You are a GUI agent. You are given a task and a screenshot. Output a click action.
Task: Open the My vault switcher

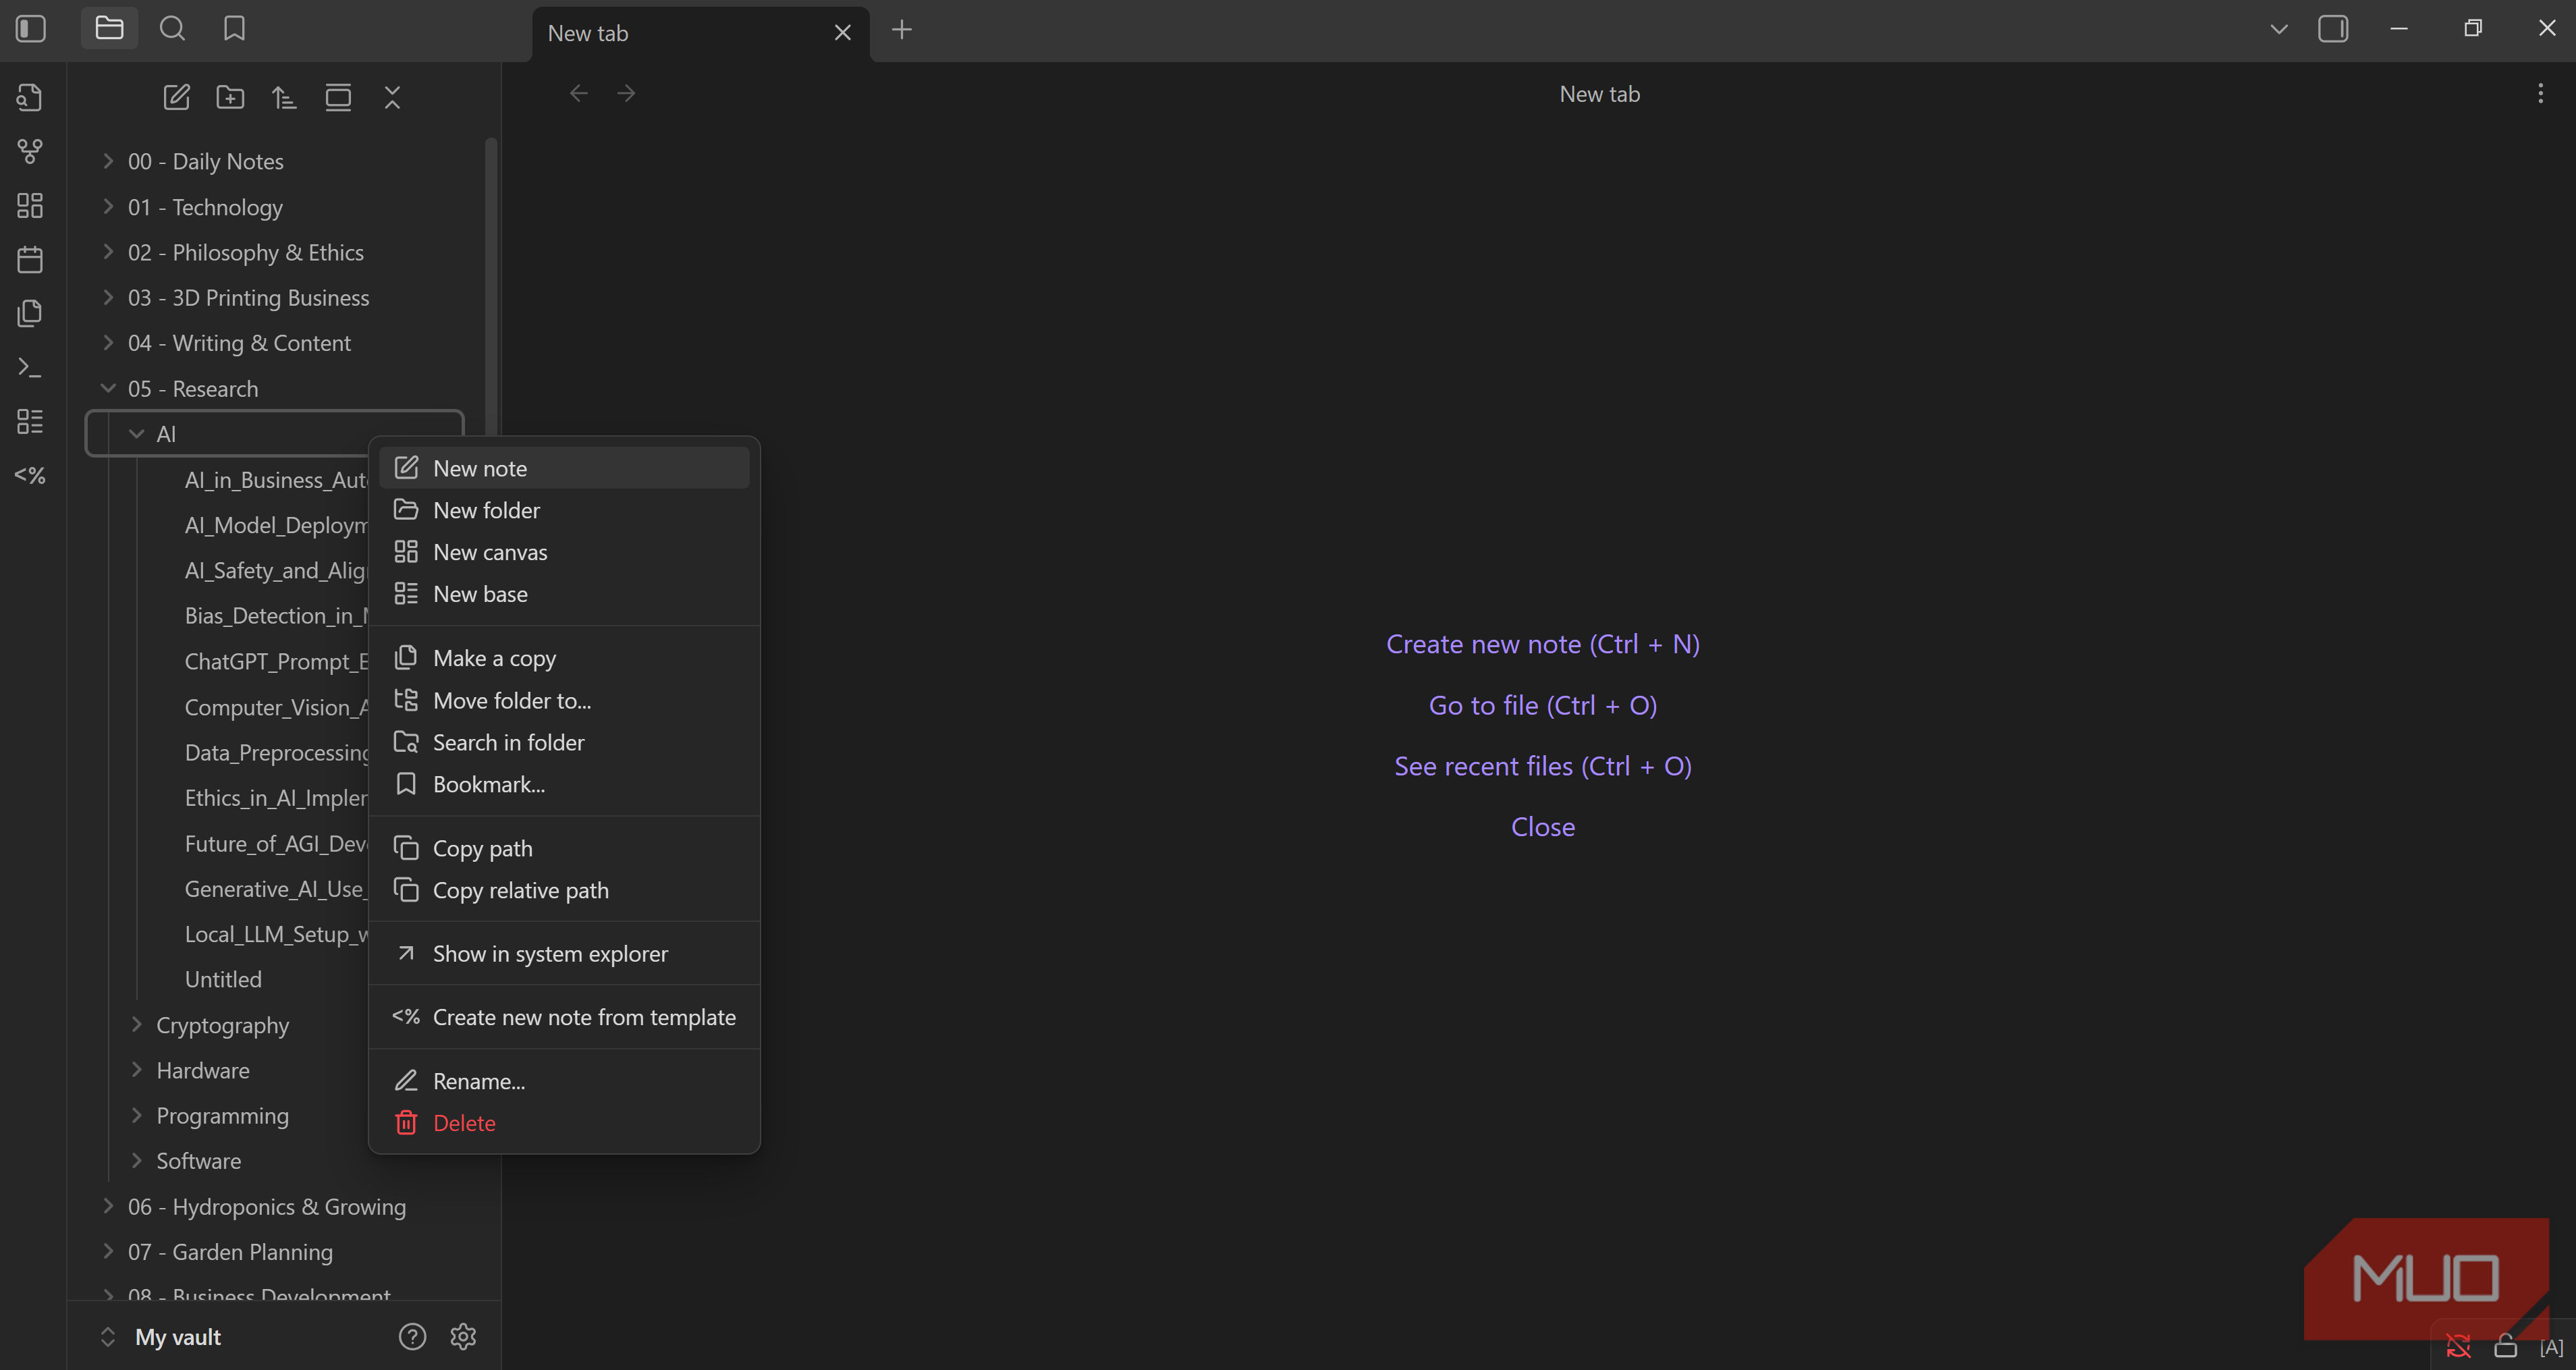tap(160, 1336)
